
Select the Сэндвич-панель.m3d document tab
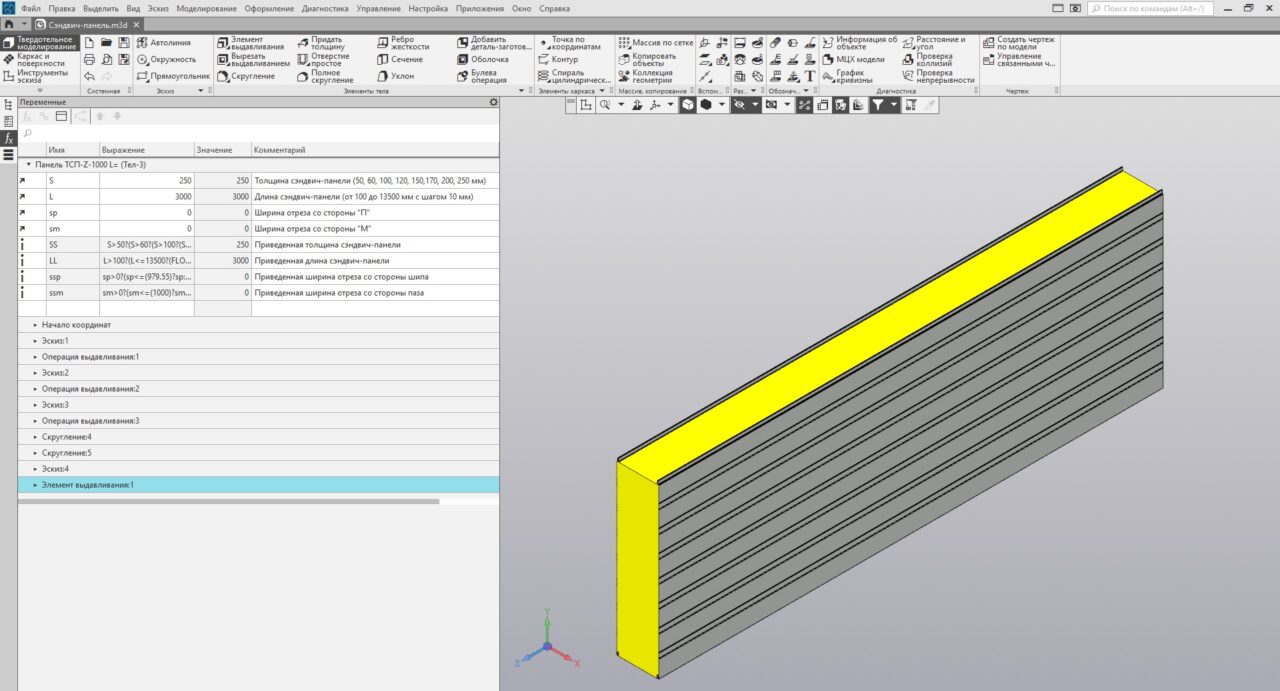88,23
